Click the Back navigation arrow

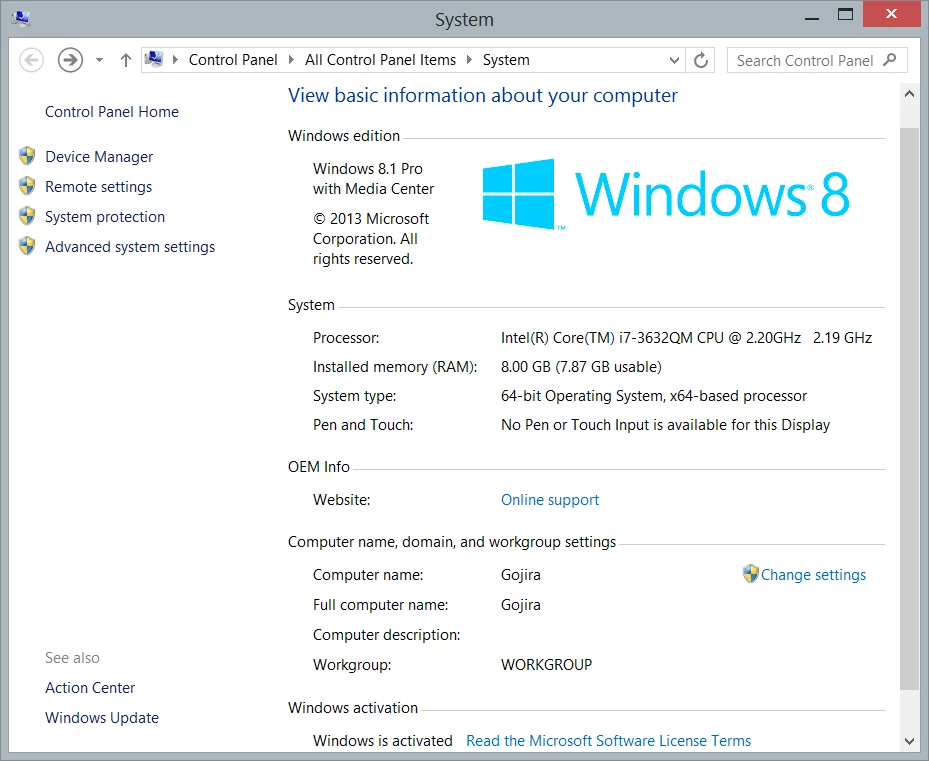31,60
